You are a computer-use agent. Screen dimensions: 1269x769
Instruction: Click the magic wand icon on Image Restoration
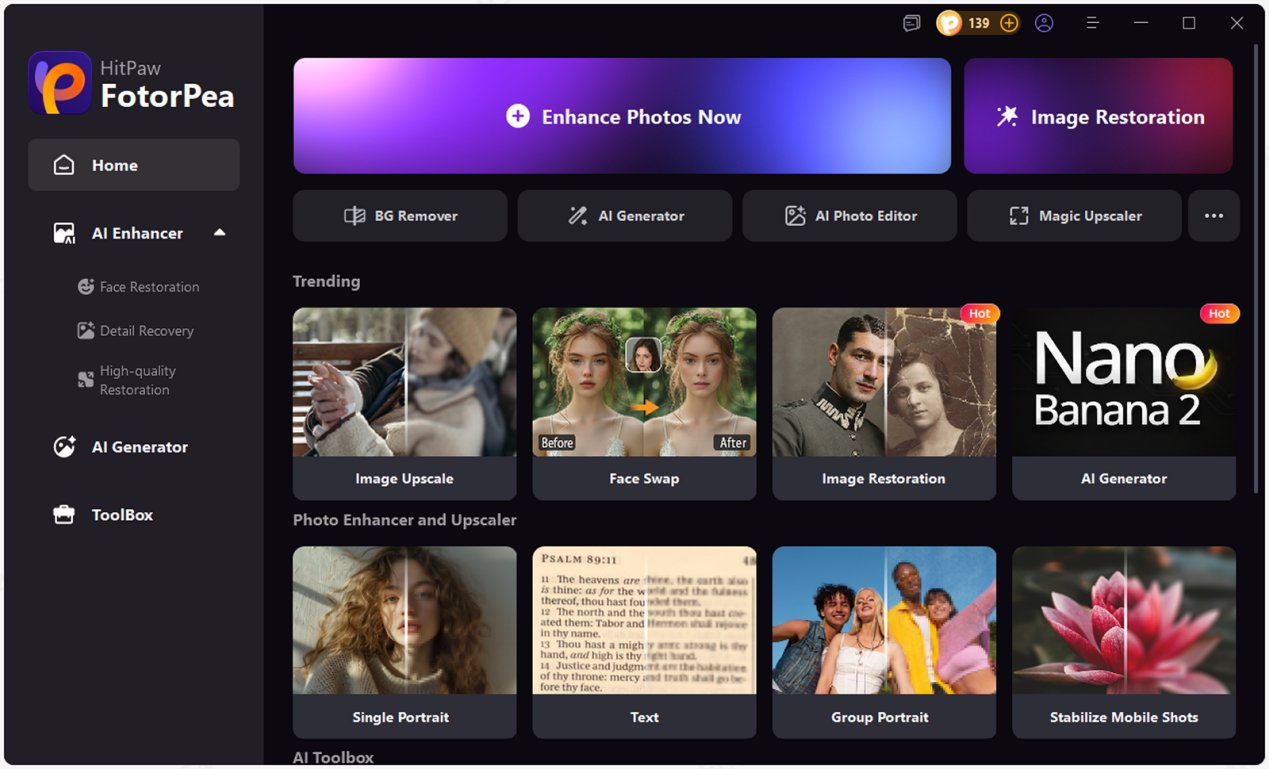(x=1007, y=117)
